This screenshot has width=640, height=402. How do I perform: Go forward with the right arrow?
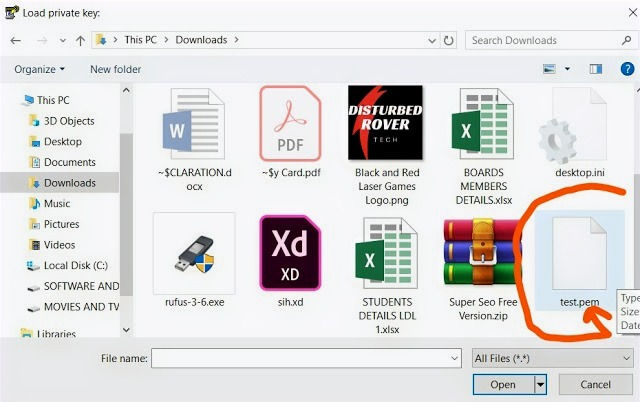(x=42, y=40)
